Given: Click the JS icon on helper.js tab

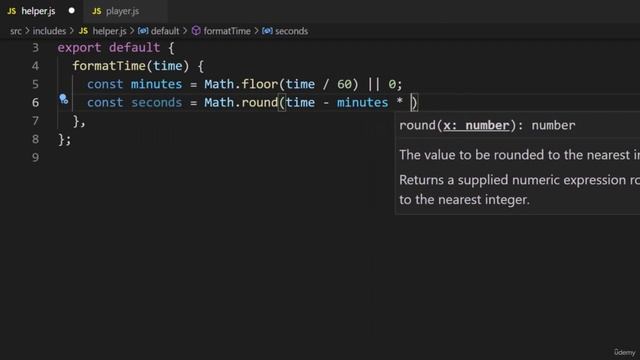Looking at the screenshot, I should [12, 11].
